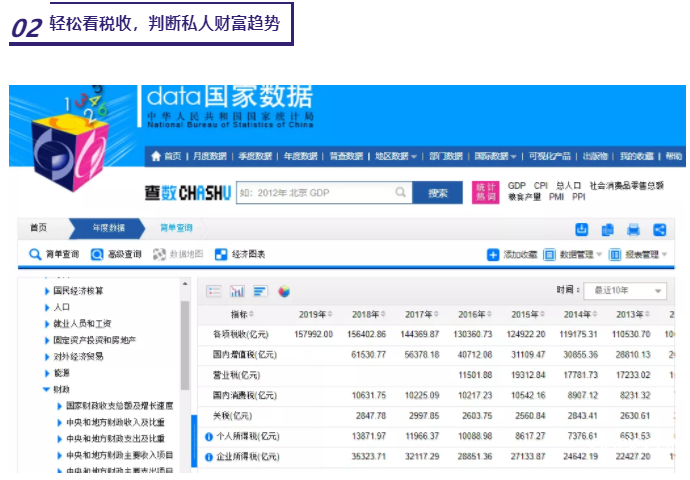Screen dimensions: 690x480
Task: Click the print icon in breadcrumb bar
Action: point(633,229)
